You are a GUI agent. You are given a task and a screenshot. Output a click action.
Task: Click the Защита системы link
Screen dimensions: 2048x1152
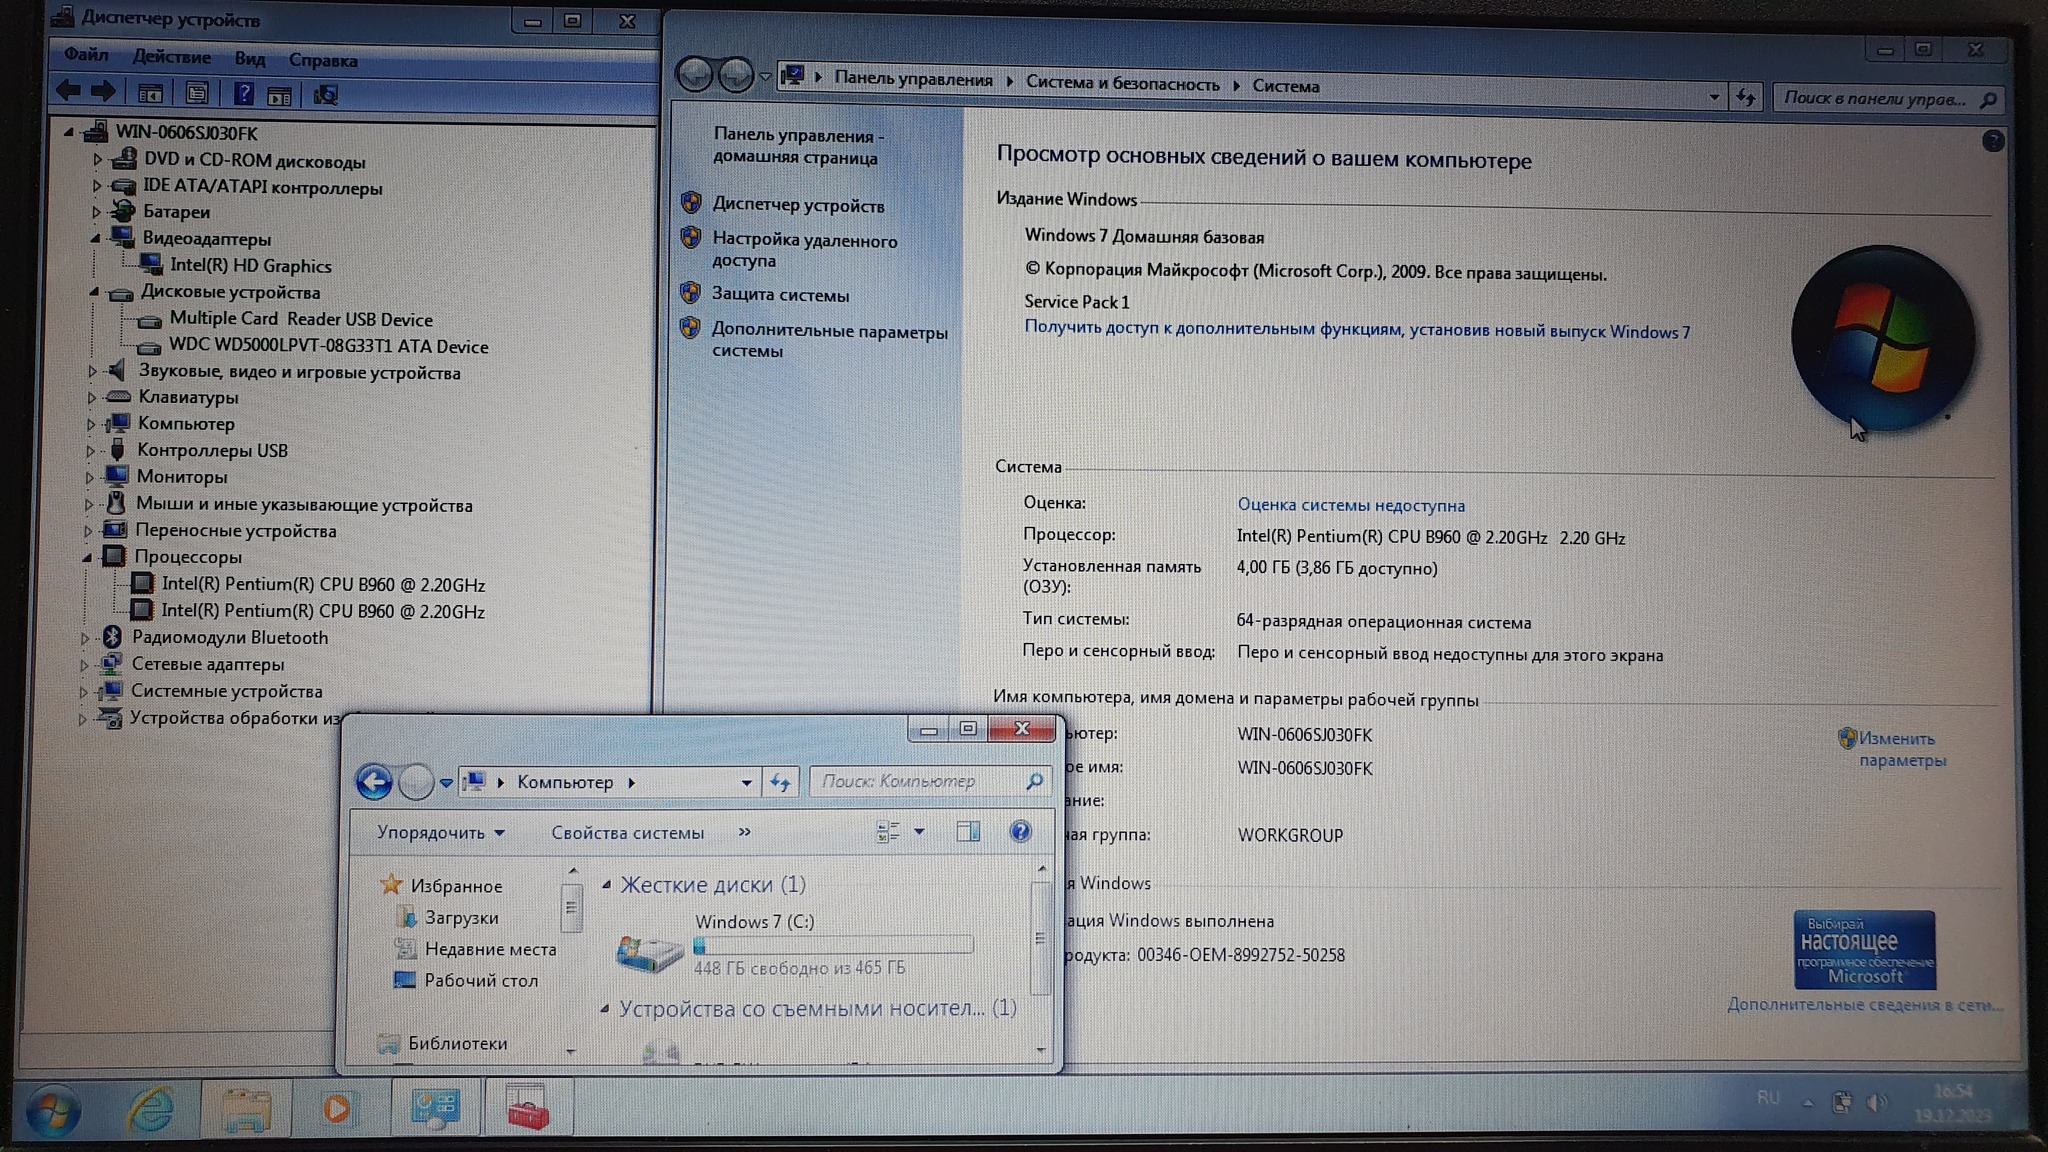(780, 295)
